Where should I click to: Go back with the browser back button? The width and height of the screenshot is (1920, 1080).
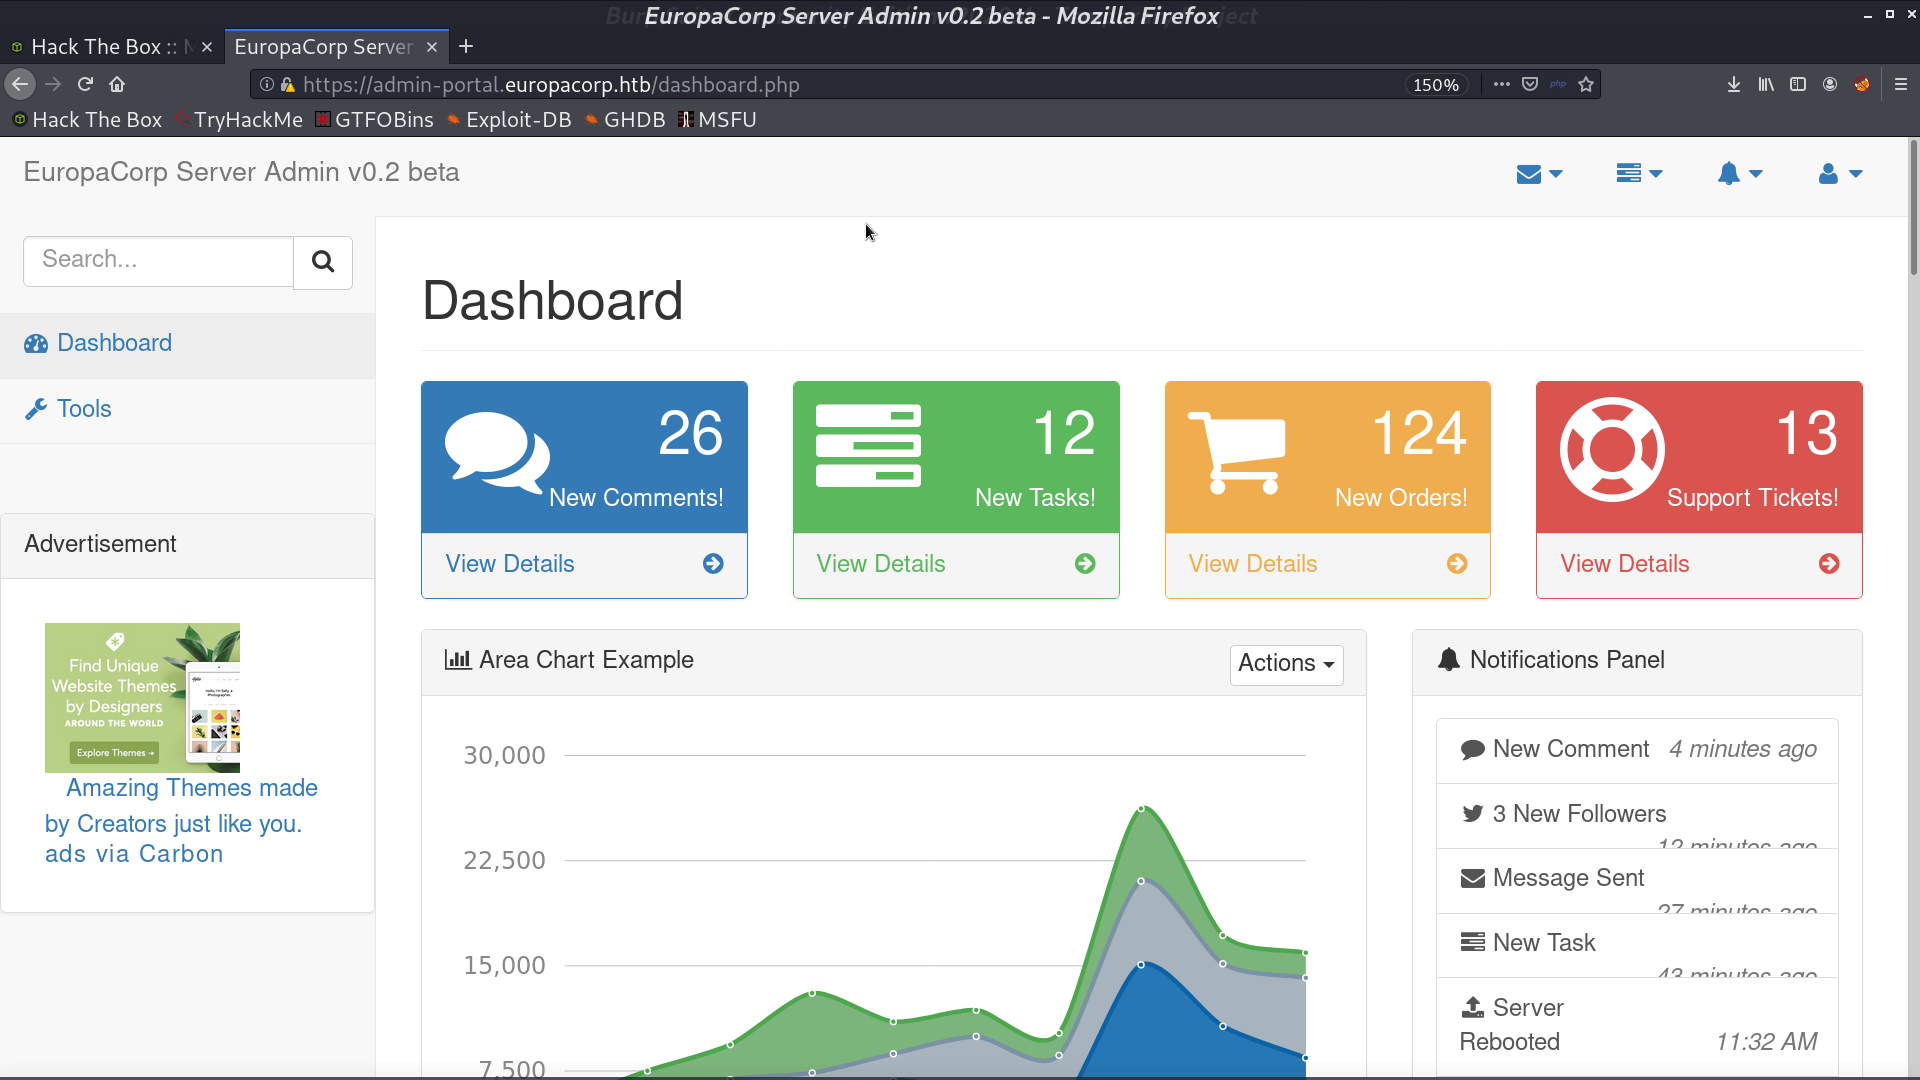[x=20, y=84]
